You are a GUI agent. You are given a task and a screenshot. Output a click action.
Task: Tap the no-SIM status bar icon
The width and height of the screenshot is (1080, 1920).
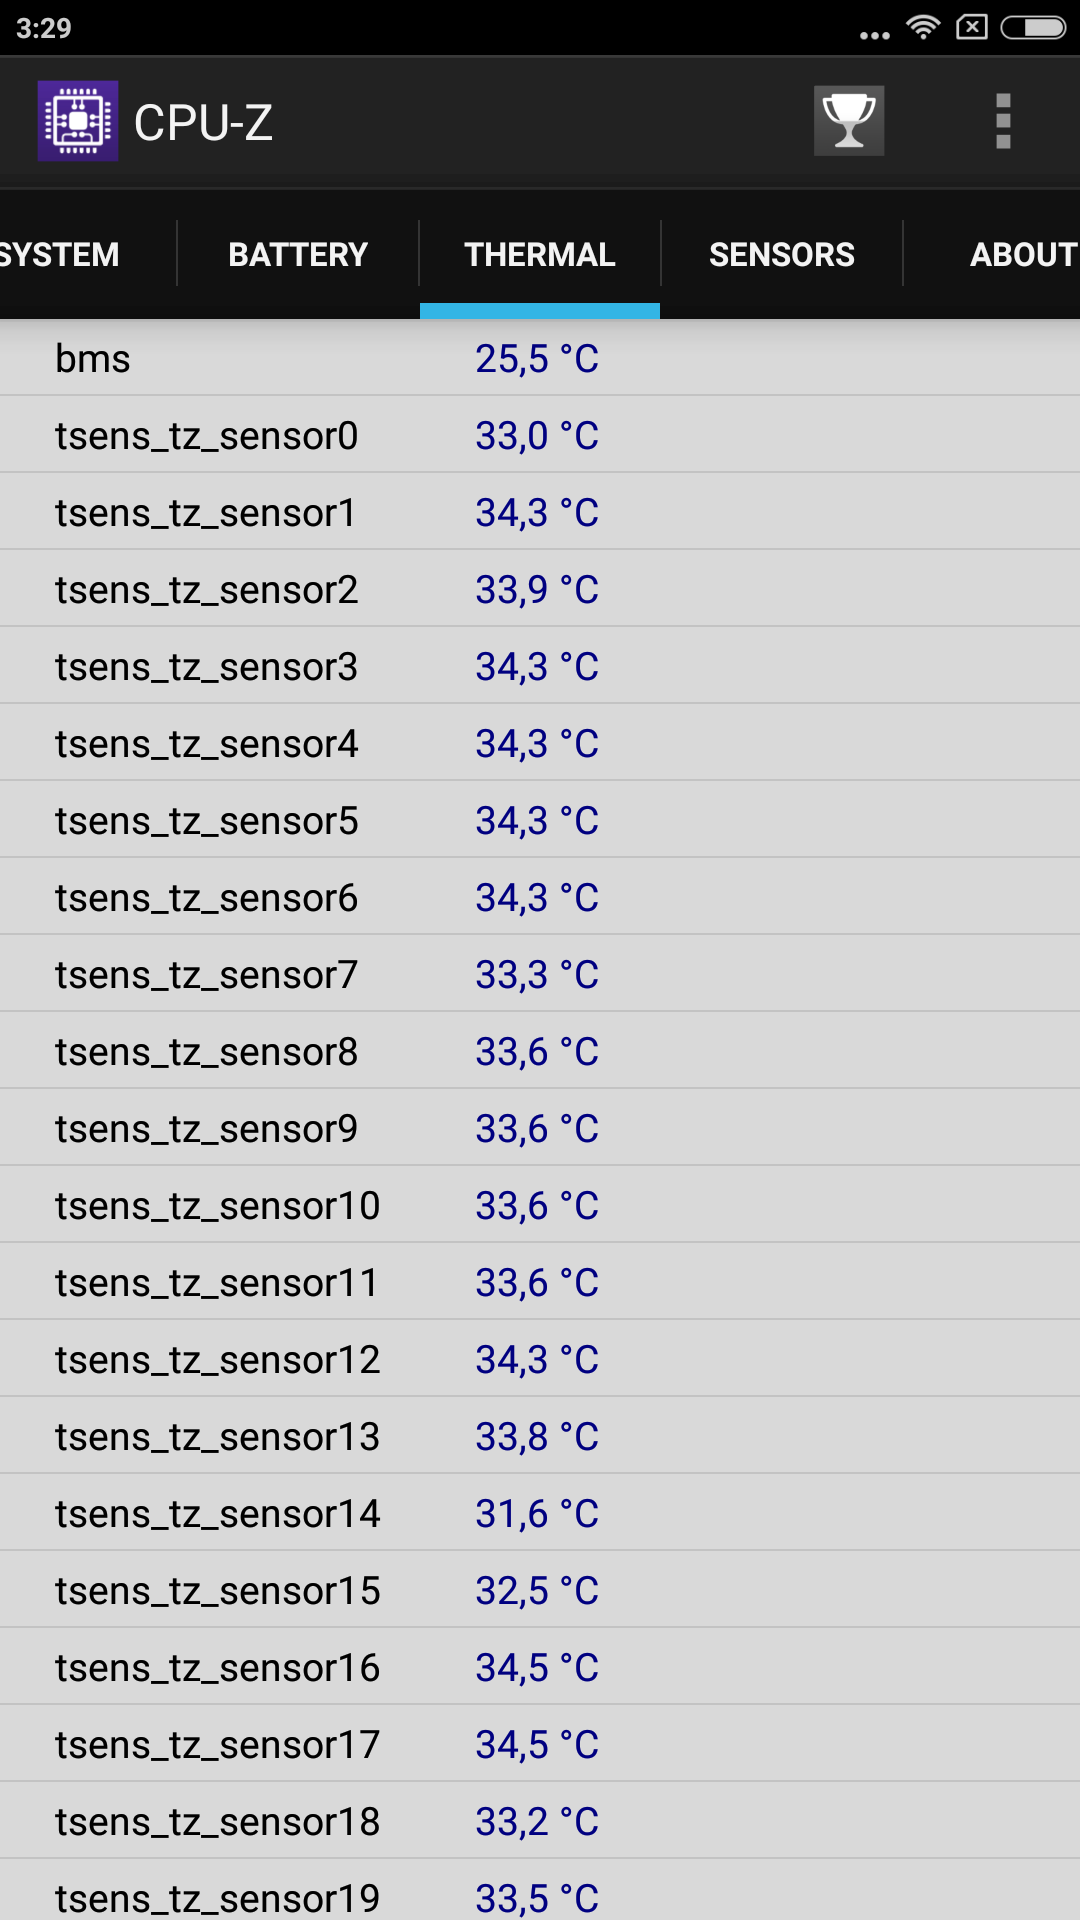point(971,27)
